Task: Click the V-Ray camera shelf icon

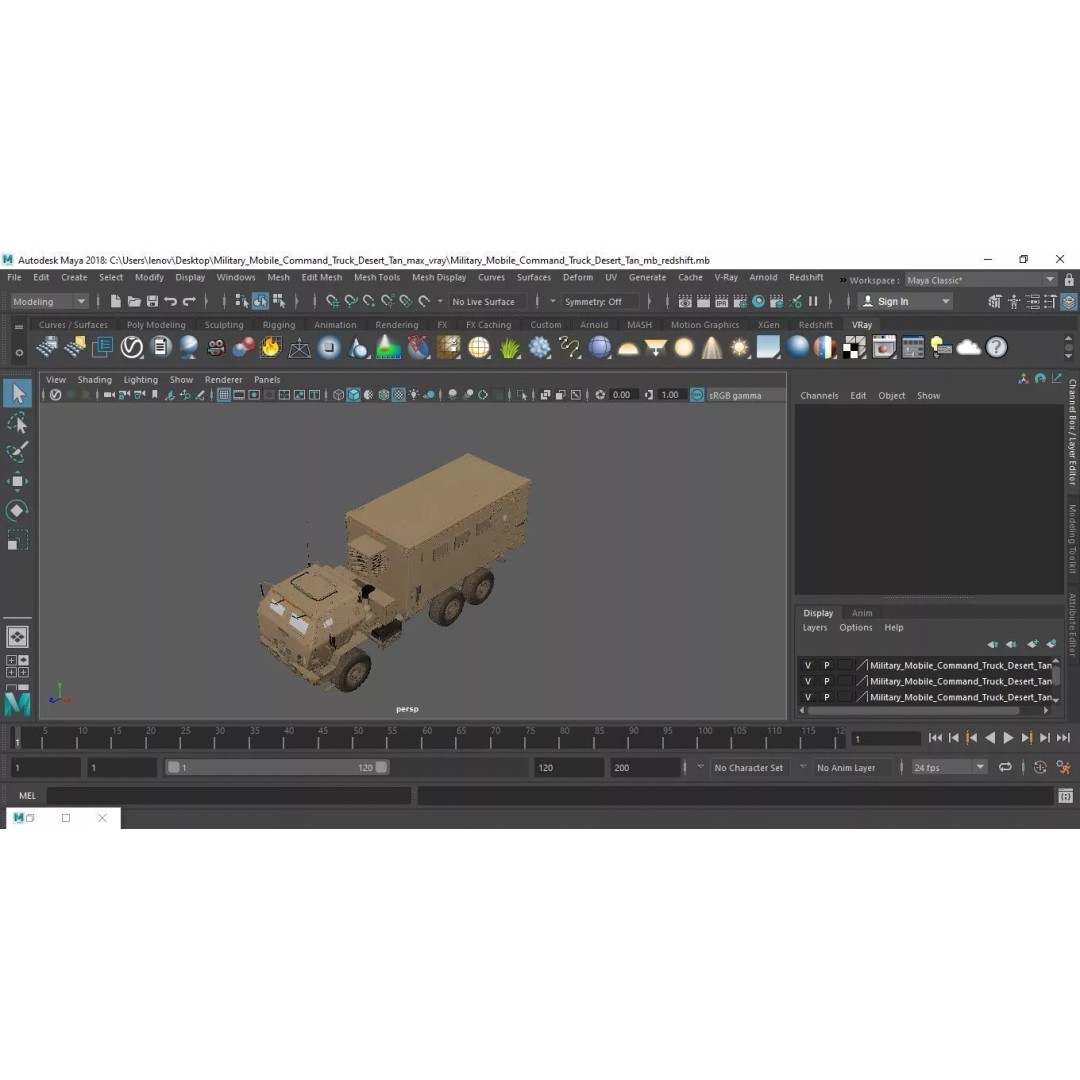Action: point(216,347)
